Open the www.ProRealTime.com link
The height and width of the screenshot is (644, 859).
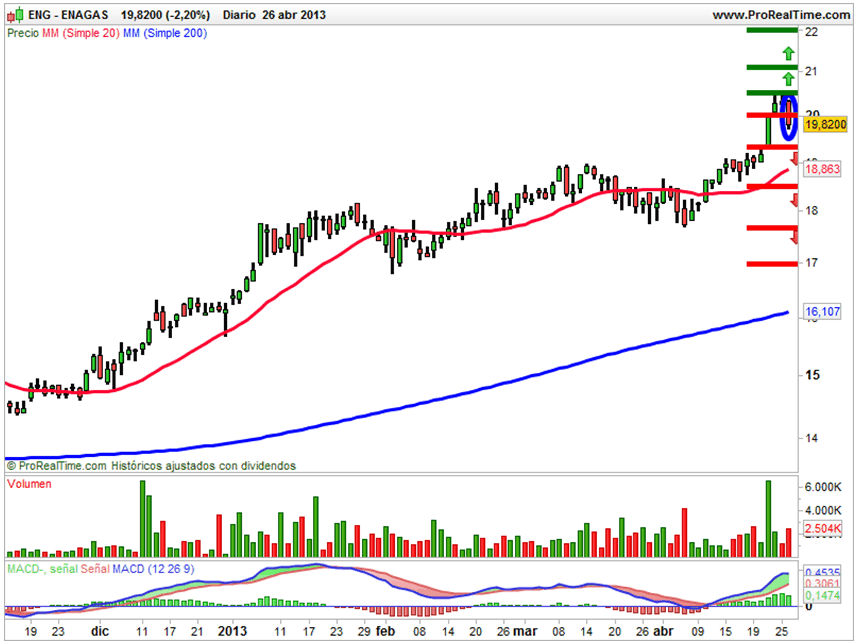[781, 15]
